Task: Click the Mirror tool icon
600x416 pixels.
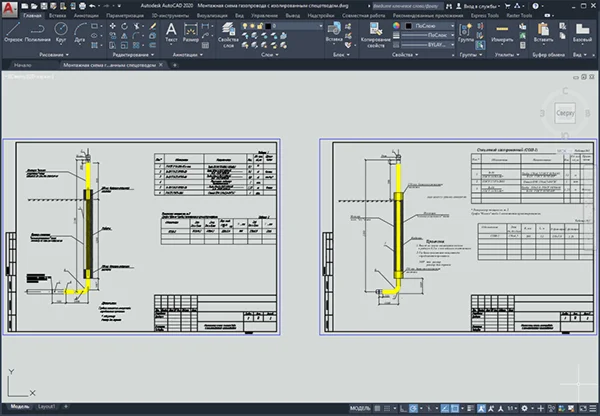Action: point(124,36)
